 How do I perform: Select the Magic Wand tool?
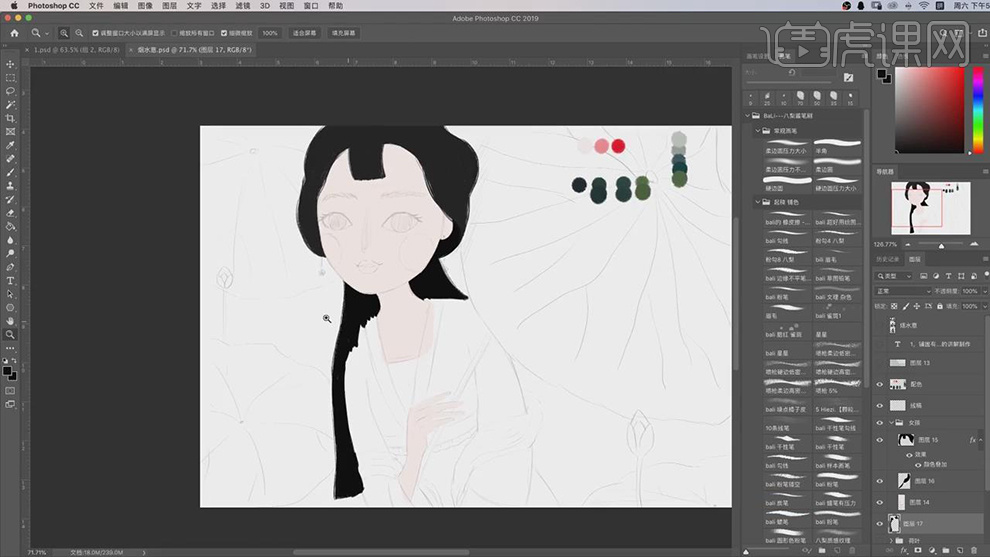10,105
